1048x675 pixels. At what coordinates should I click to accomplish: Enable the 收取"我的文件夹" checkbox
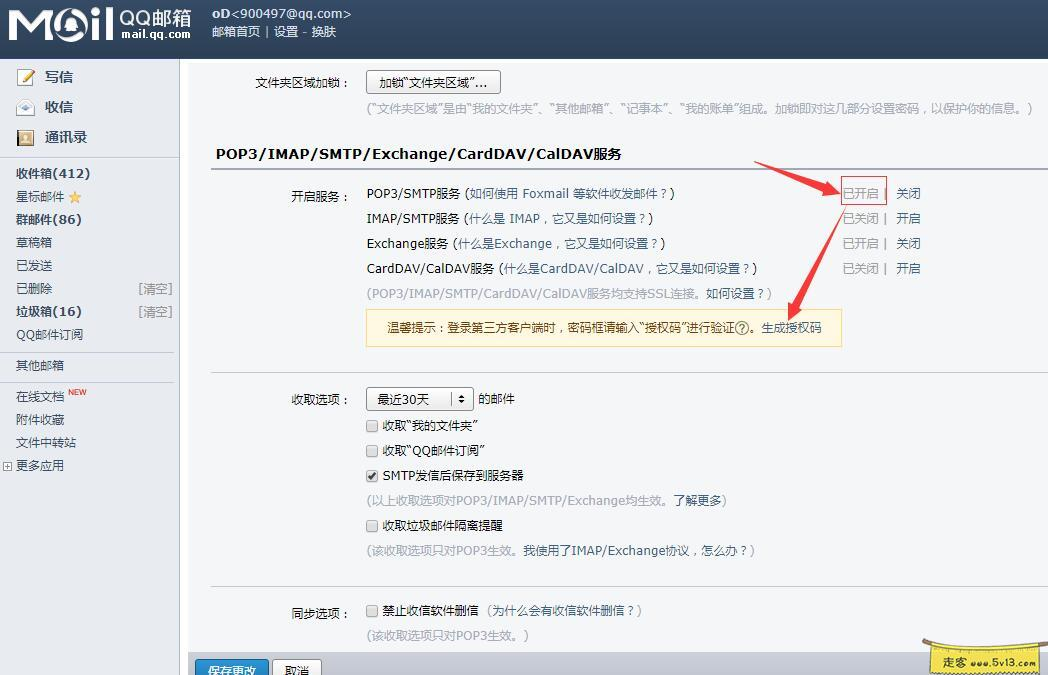pyautogui.click(x=371, y=425)
